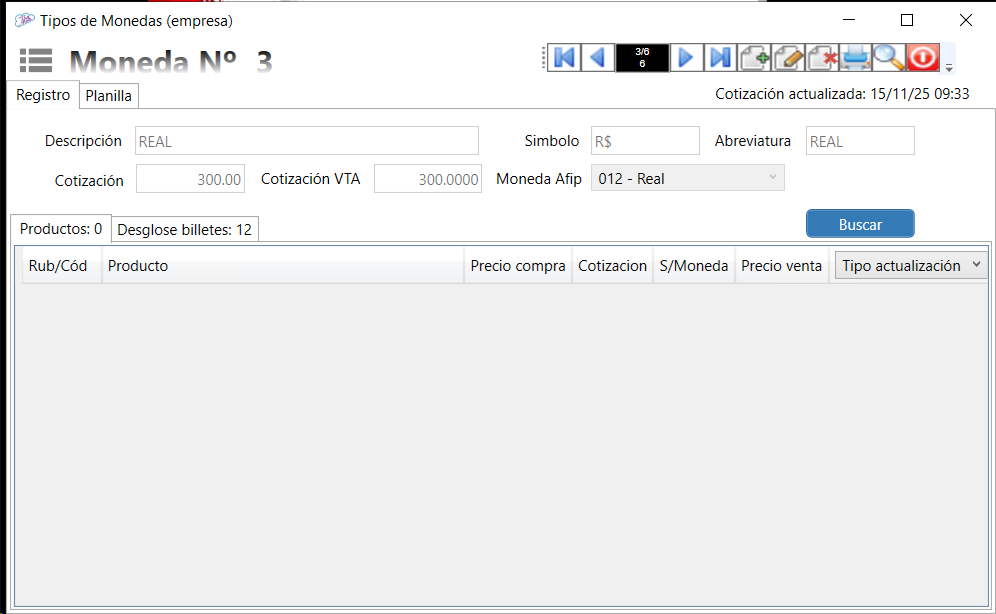The image size is (996, 614).
Task: Open the hamburger menu beside Moneda title
Action: pyautogui.click(x=36, y=61)
